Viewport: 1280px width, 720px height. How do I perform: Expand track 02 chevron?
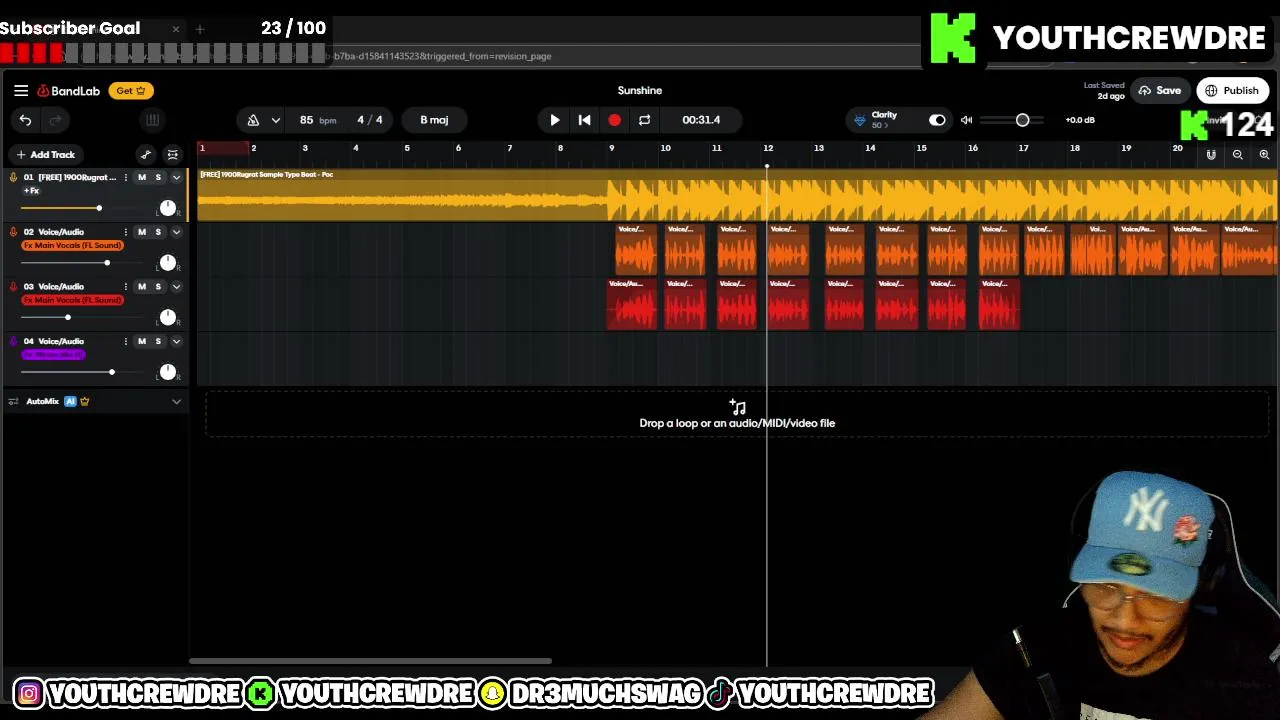(x=176, y=232)
